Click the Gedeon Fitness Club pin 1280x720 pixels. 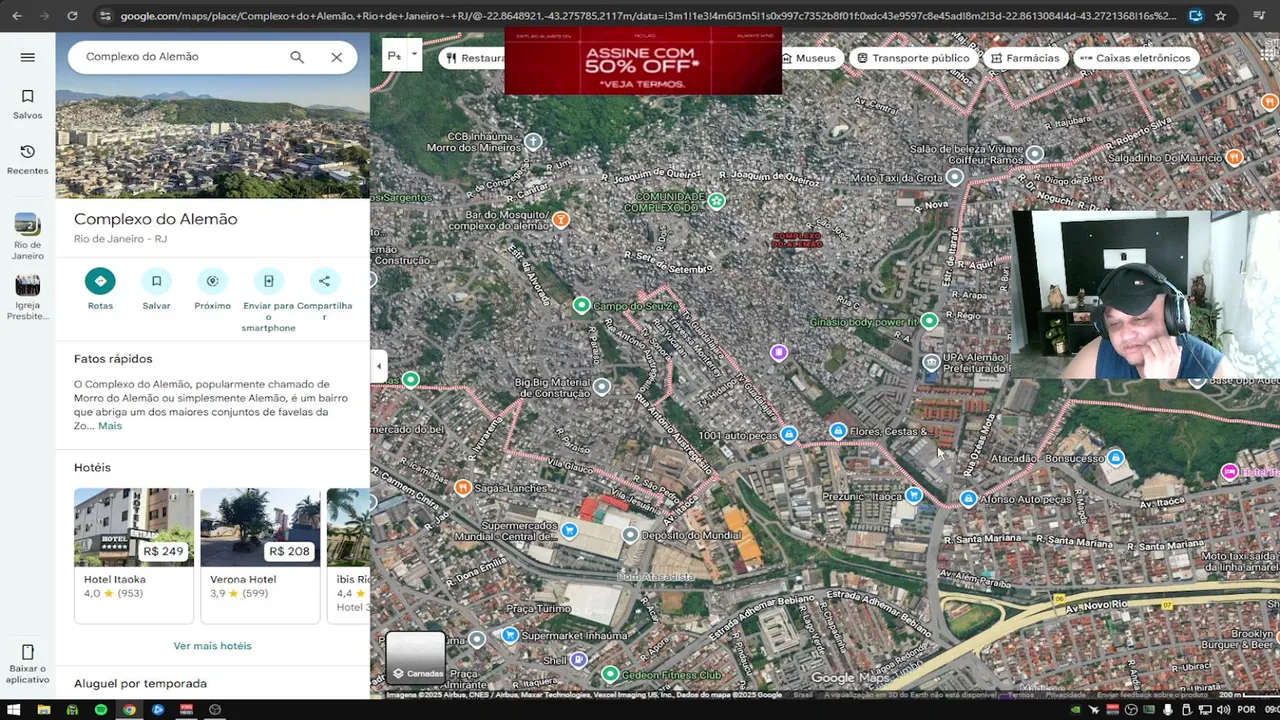610,675
